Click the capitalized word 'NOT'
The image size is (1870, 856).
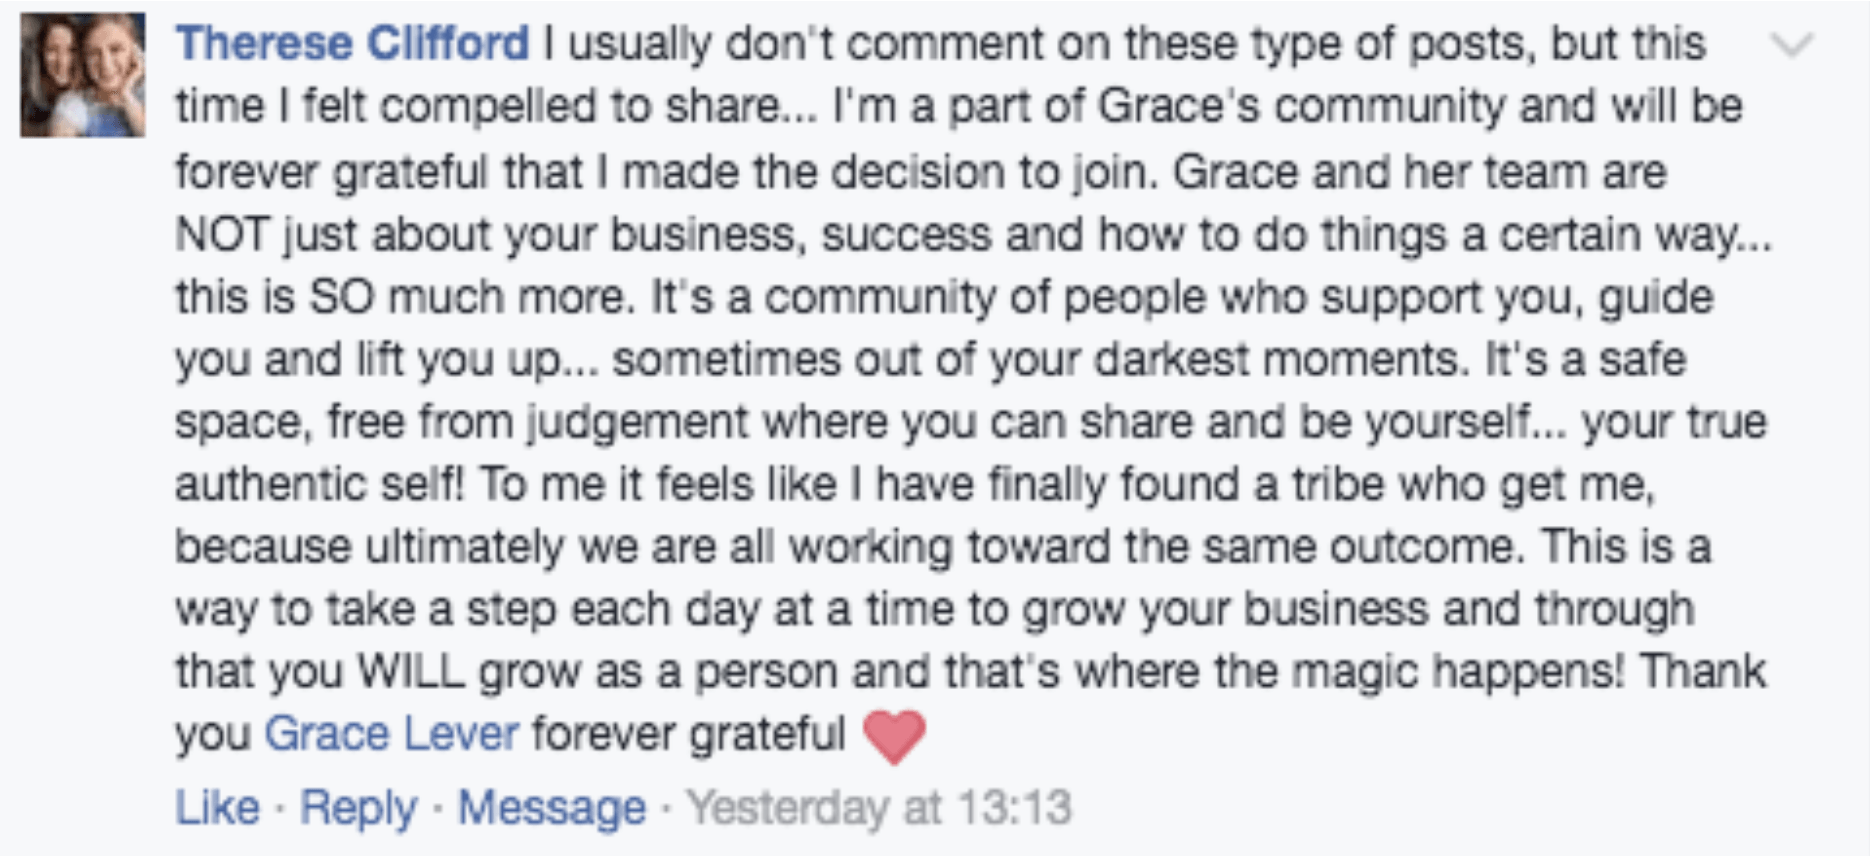pos(221,235)
